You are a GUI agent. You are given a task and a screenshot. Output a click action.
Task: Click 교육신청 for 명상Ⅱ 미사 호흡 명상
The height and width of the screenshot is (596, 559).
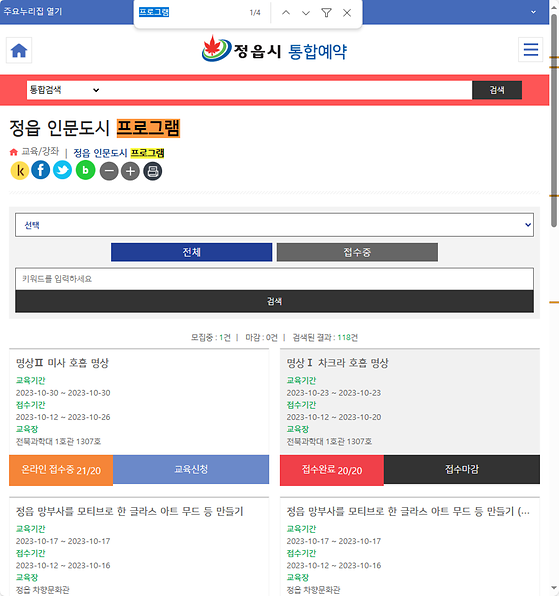191,469
